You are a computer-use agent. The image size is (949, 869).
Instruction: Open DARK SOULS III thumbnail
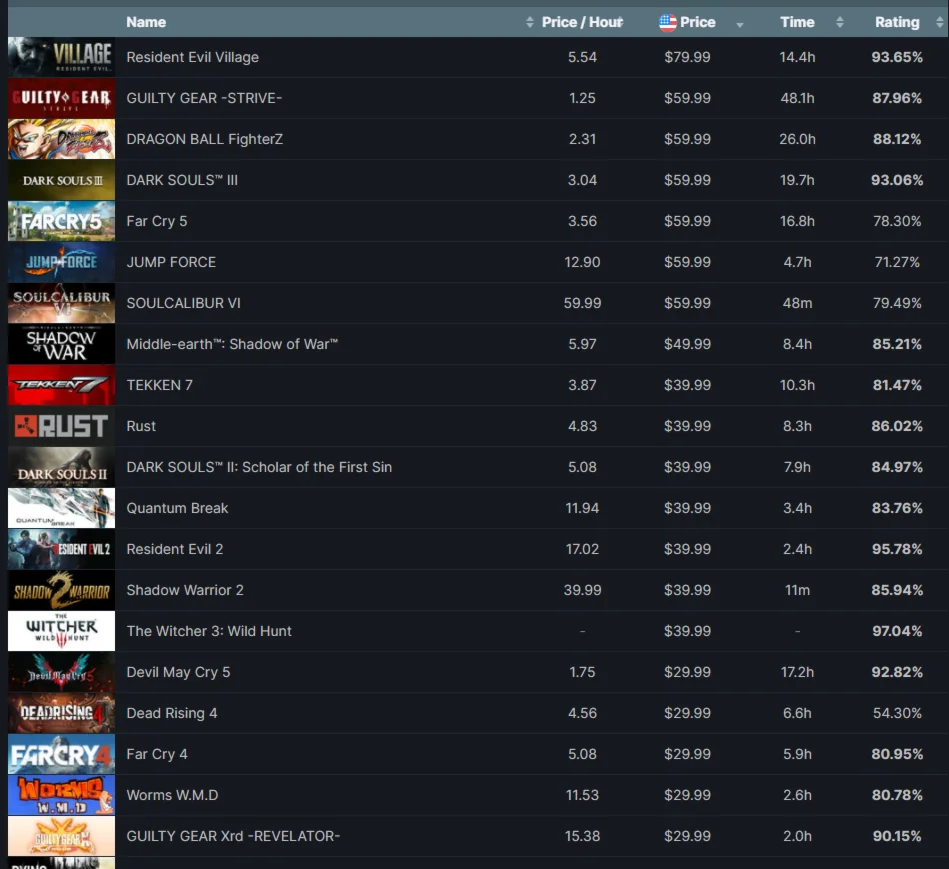point(61,180)
